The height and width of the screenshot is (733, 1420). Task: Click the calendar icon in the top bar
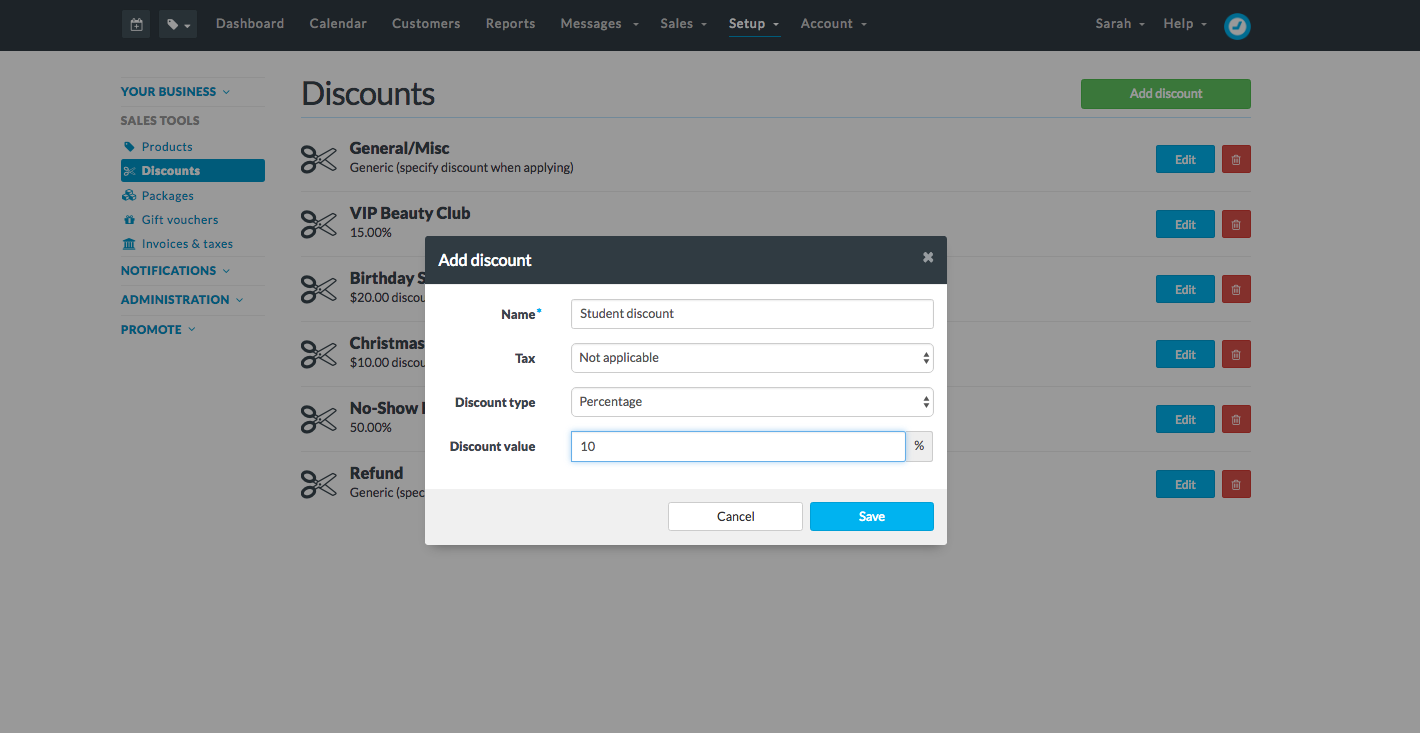point(136,24)
